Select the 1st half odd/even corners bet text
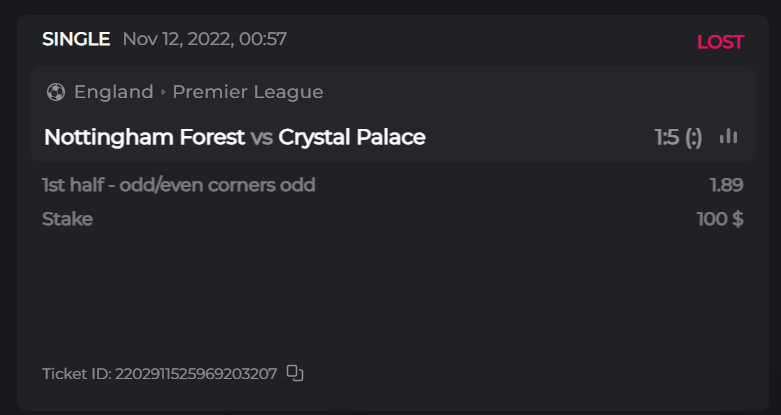The width and height of the screenshot is (781, 415). pos(179,185)
